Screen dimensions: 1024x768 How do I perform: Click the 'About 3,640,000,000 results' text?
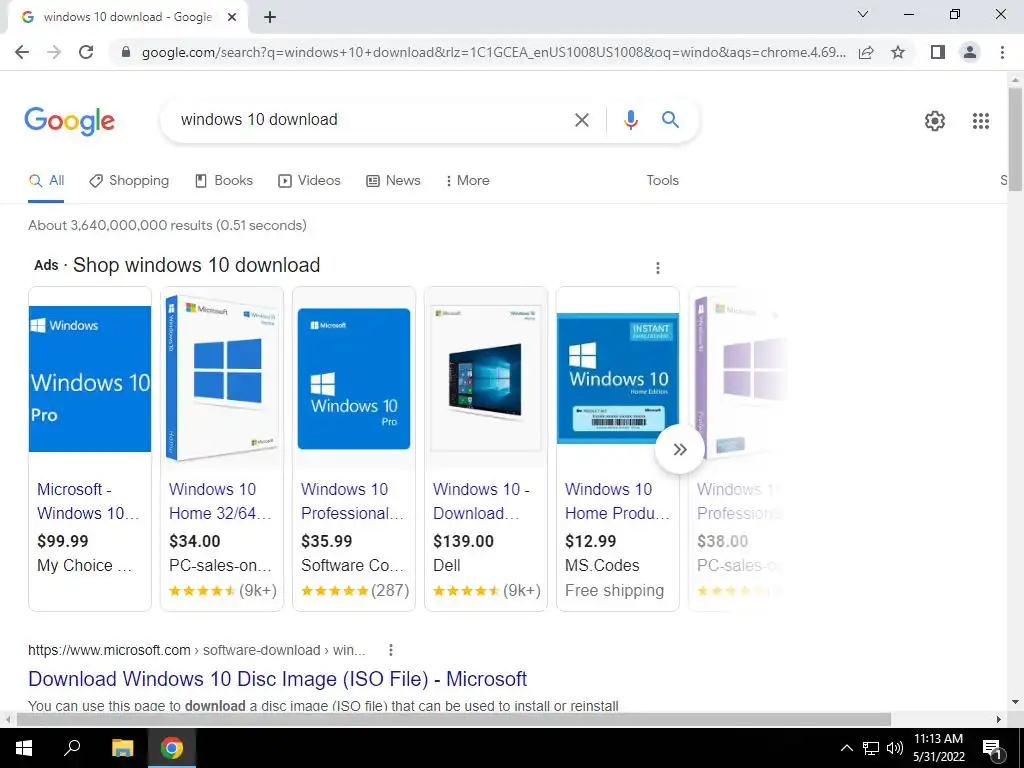coord(167,225)
